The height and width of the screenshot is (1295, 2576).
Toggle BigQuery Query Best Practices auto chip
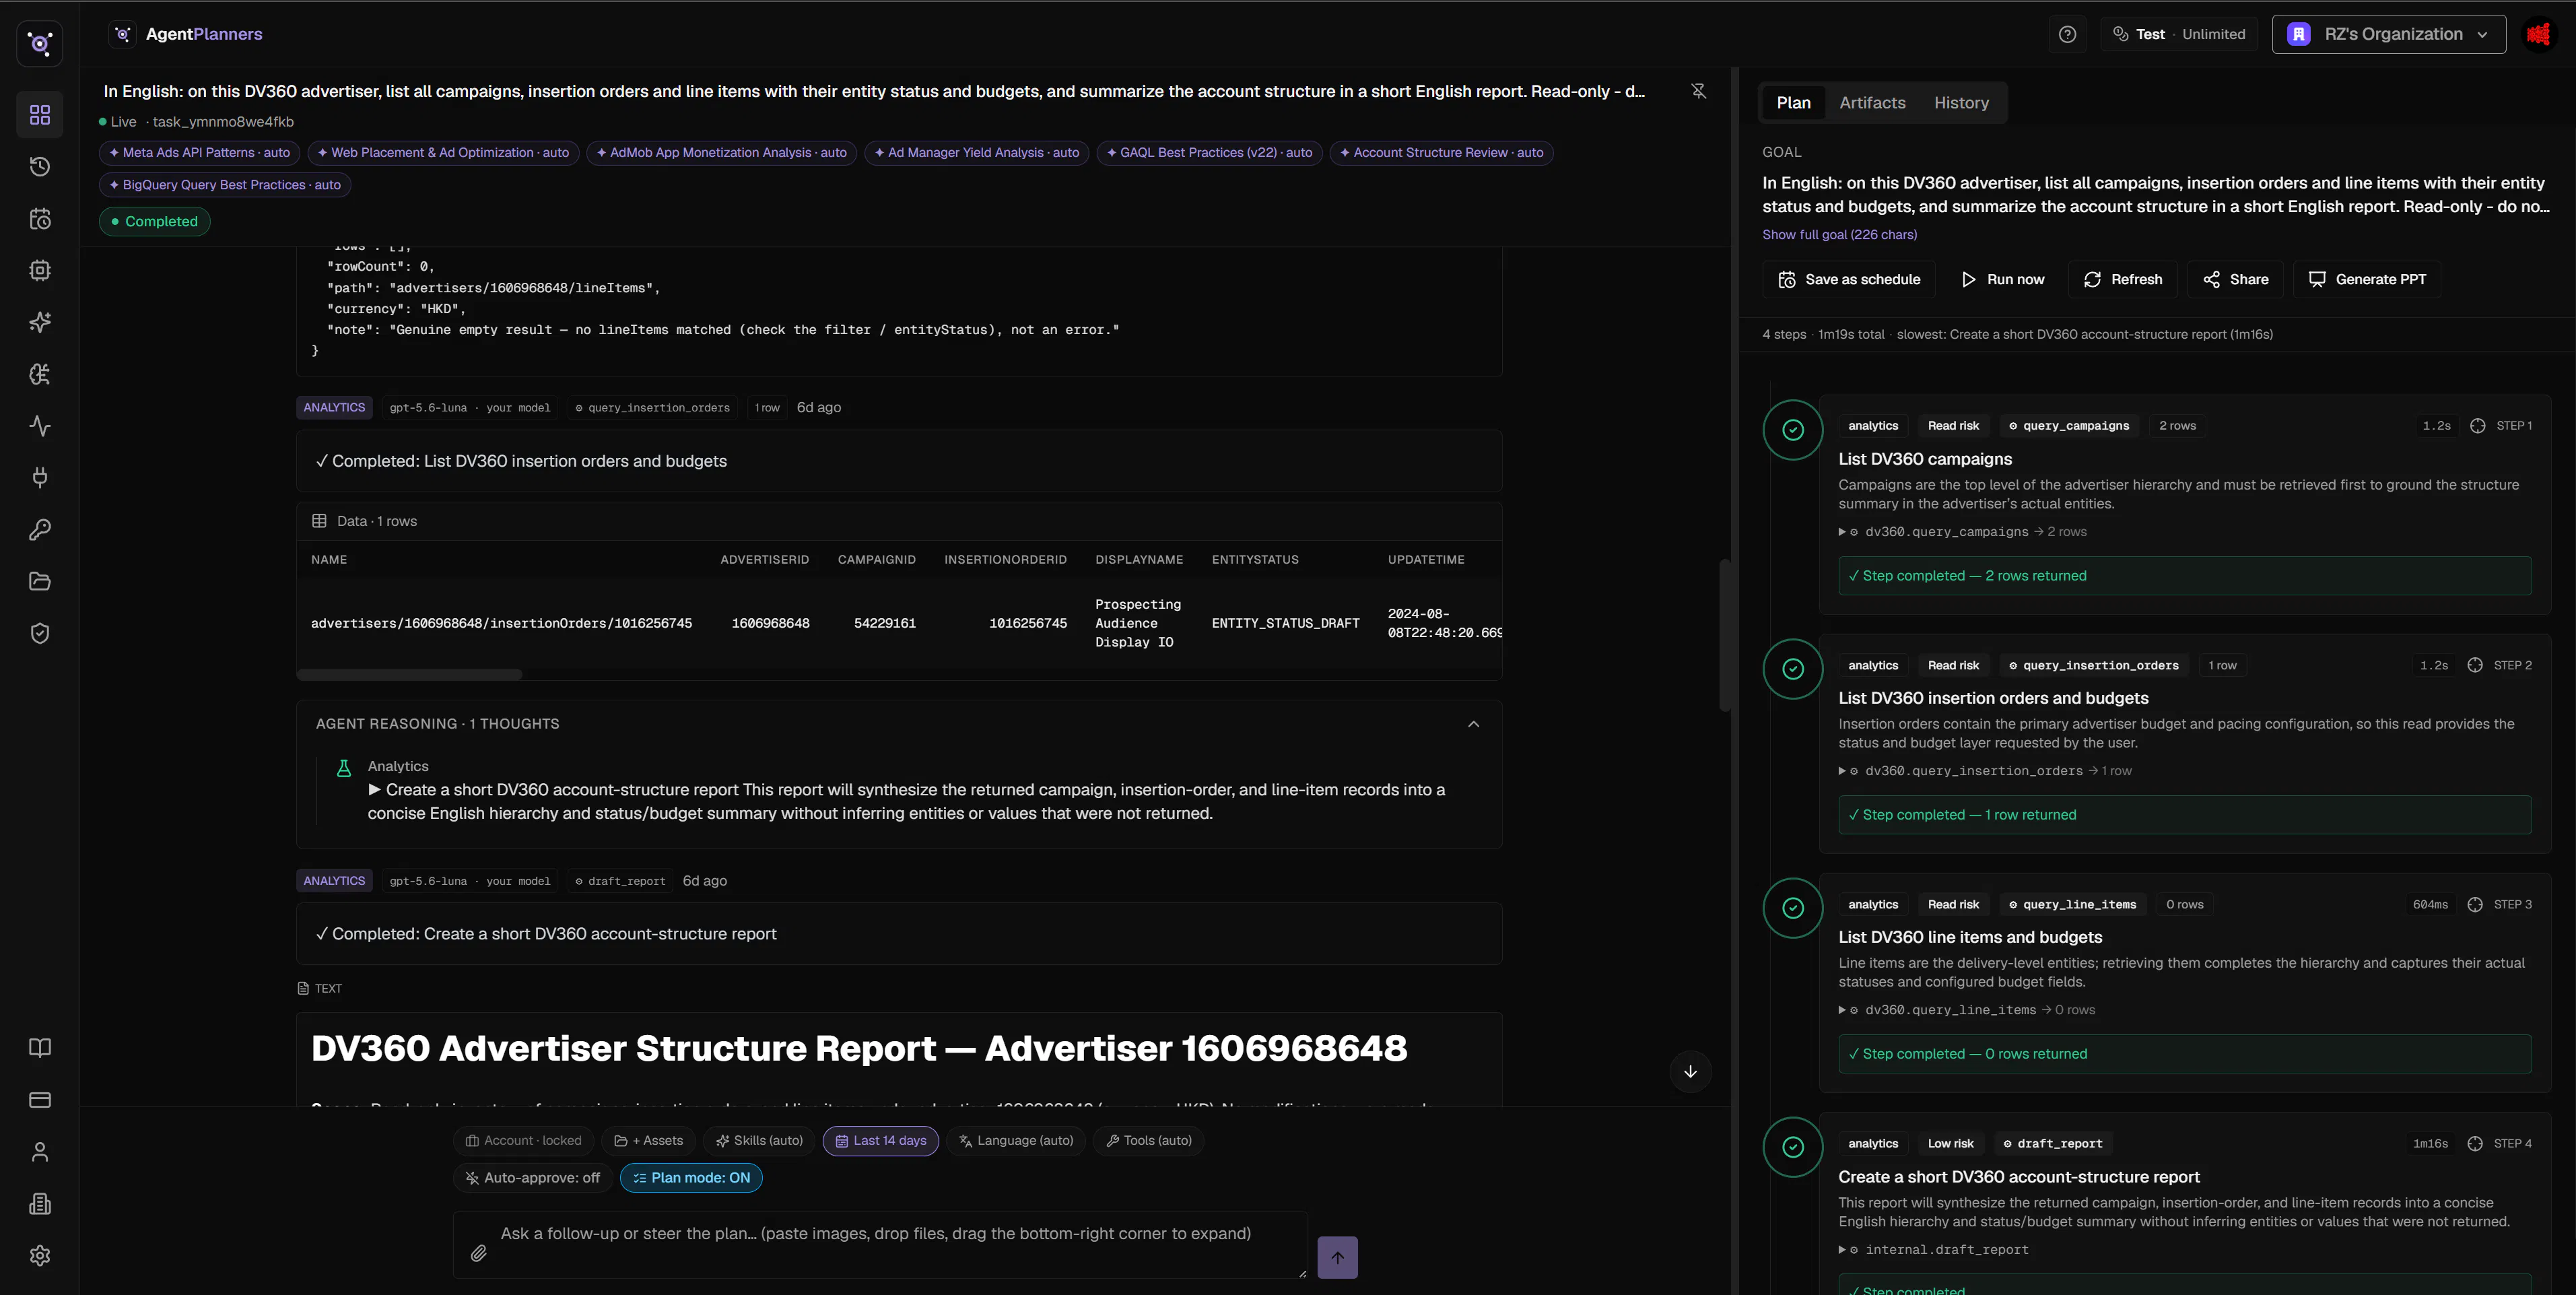coord(225,185)
